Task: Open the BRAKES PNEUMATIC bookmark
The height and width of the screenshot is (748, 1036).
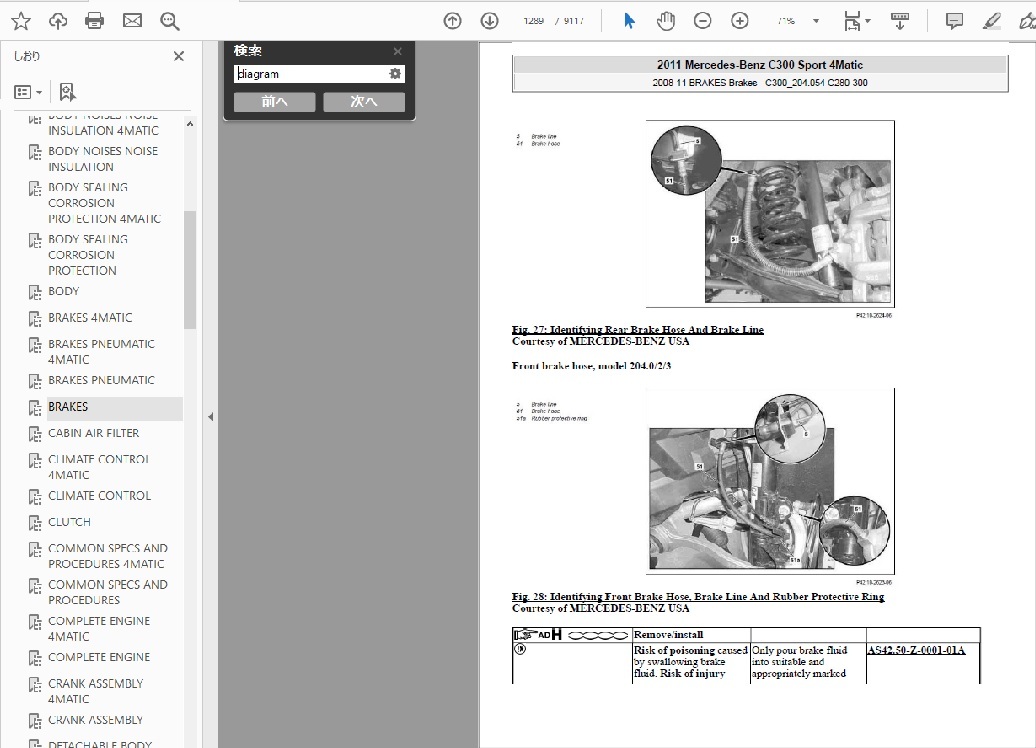Action: tap(101, 380)
